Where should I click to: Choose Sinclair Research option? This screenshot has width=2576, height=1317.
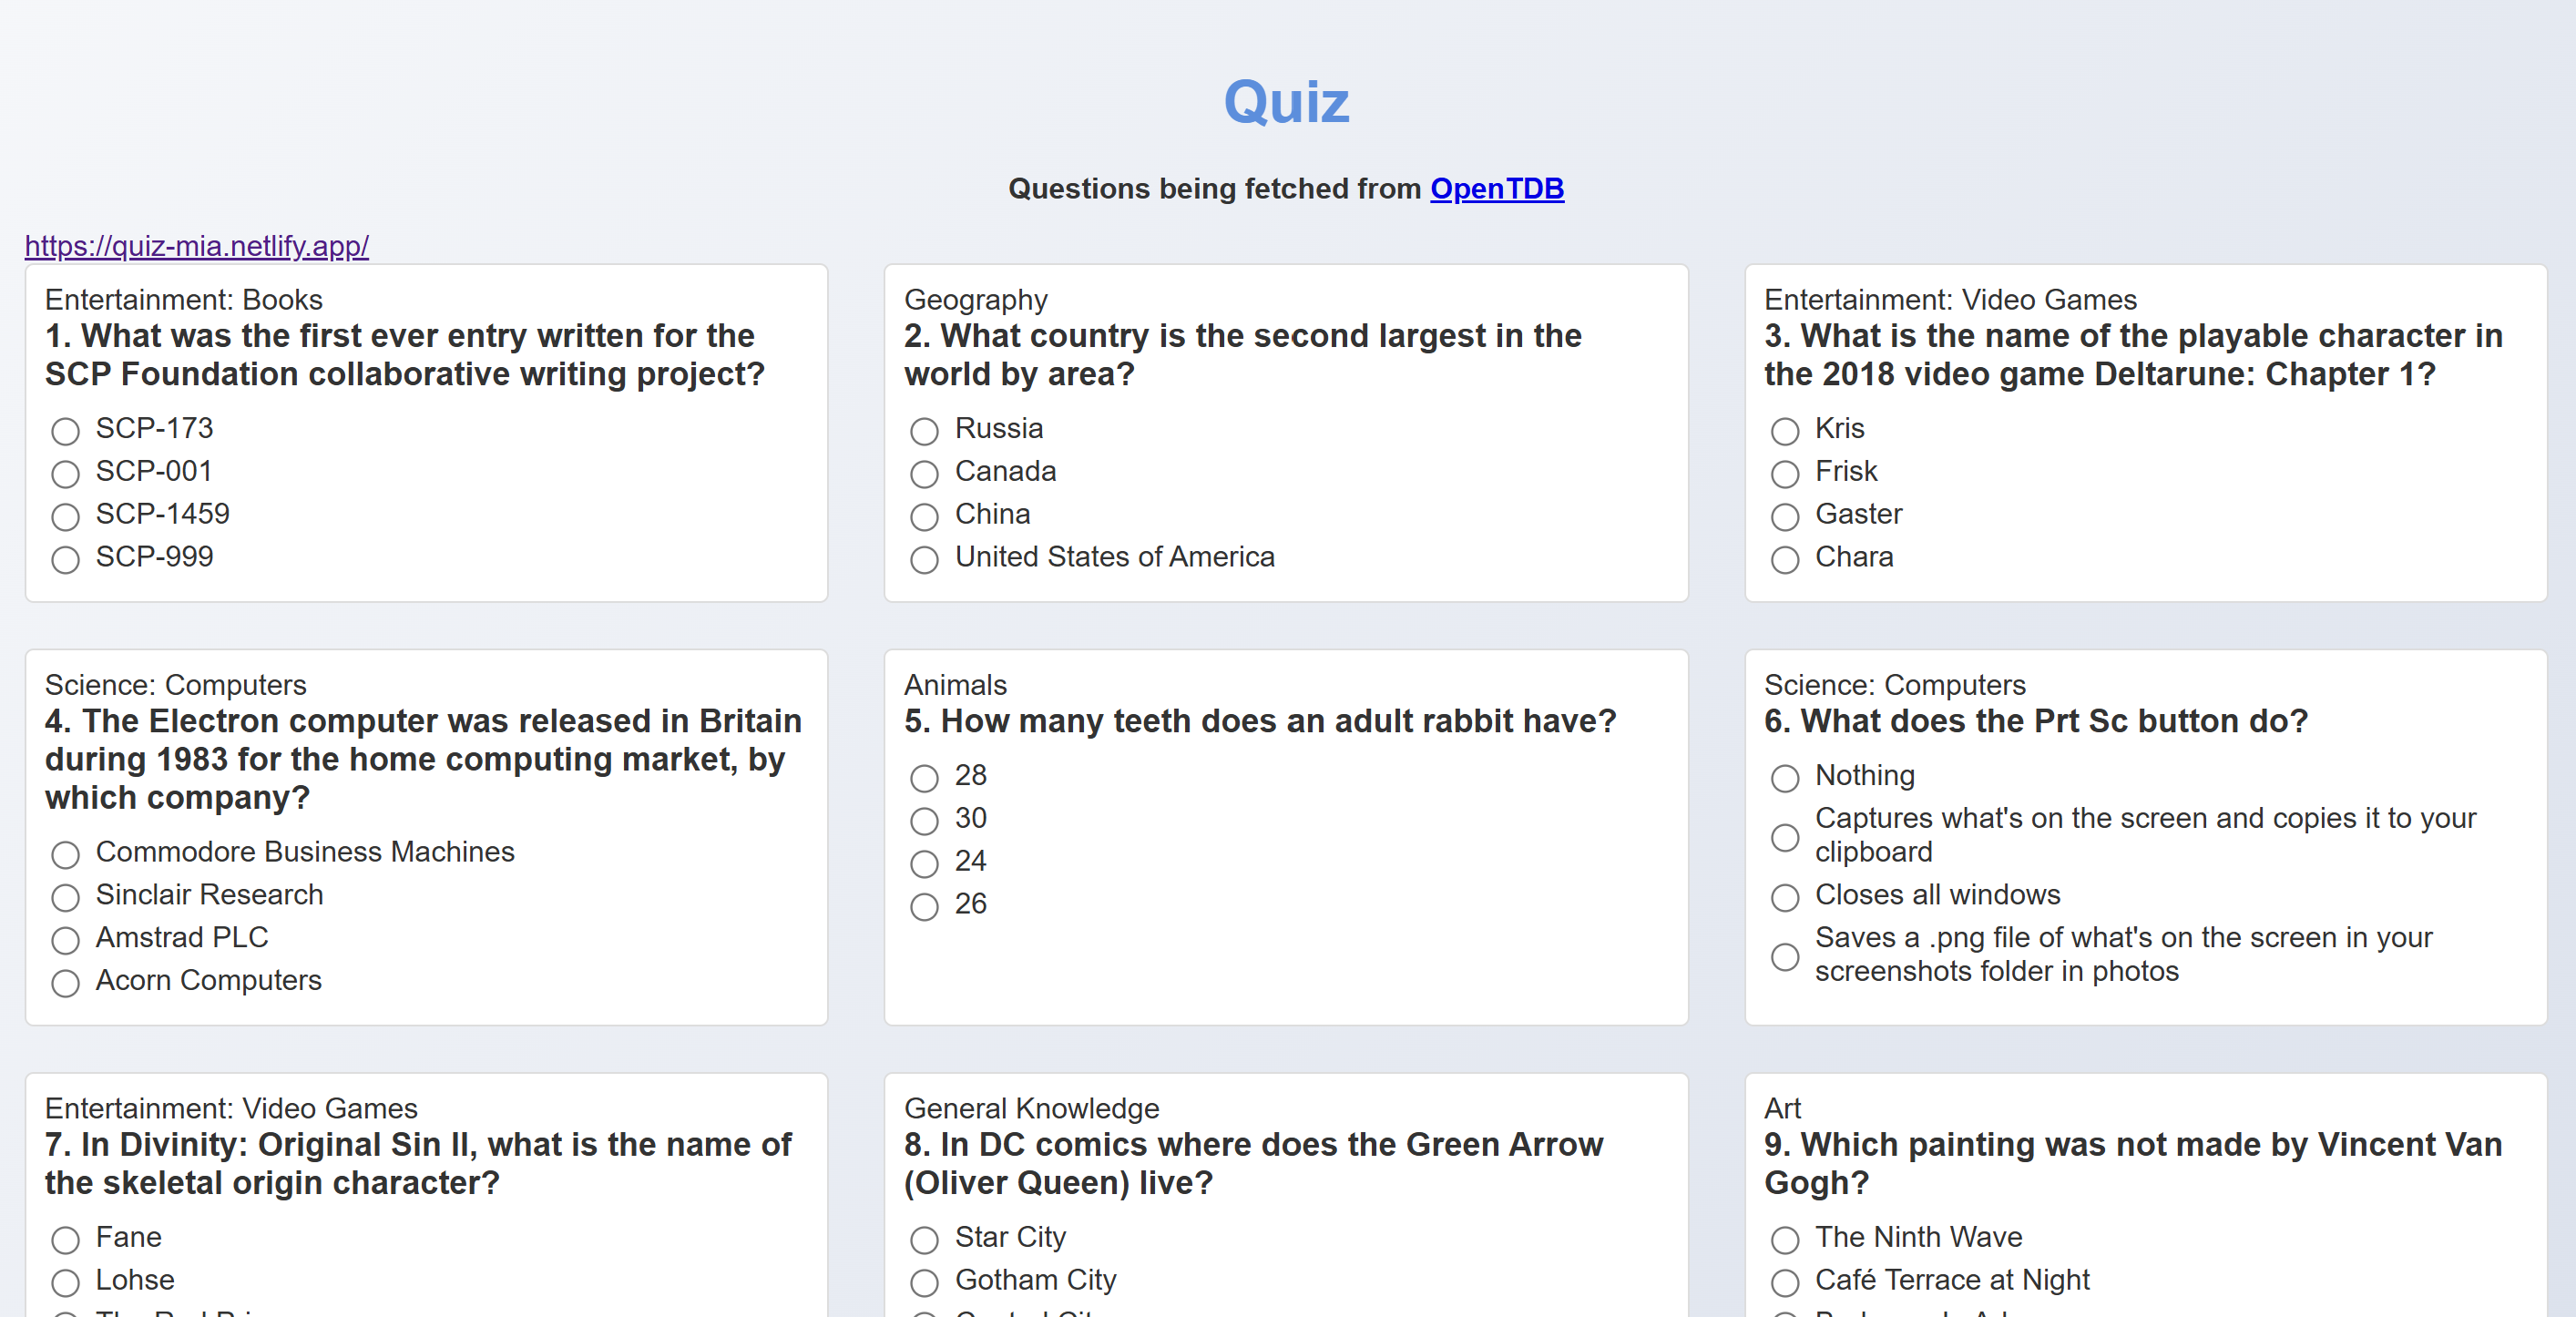click(x=66, y=897)
